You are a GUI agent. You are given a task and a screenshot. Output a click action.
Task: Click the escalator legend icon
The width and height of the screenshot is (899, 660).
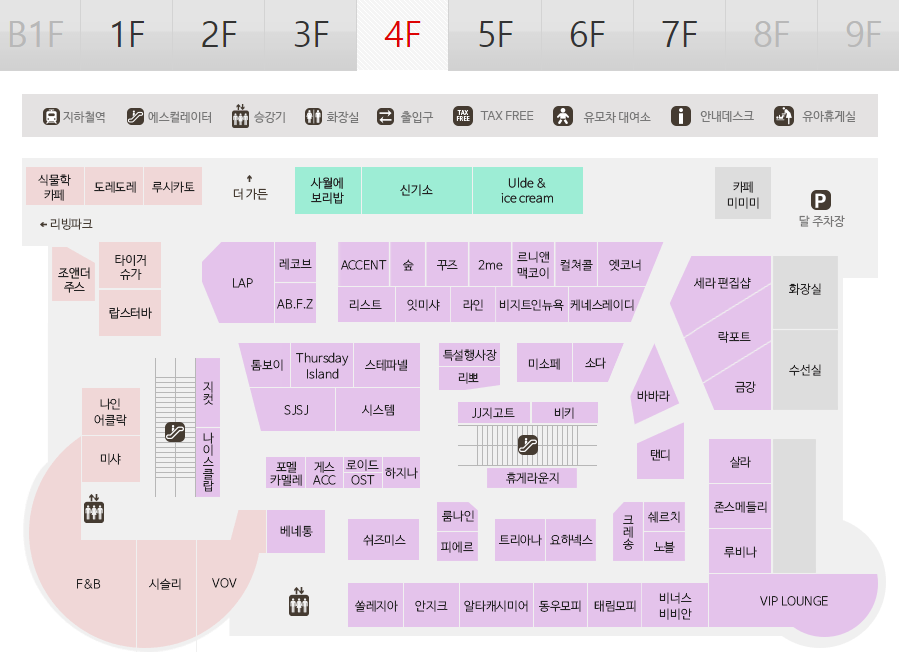tap(135, 116)
